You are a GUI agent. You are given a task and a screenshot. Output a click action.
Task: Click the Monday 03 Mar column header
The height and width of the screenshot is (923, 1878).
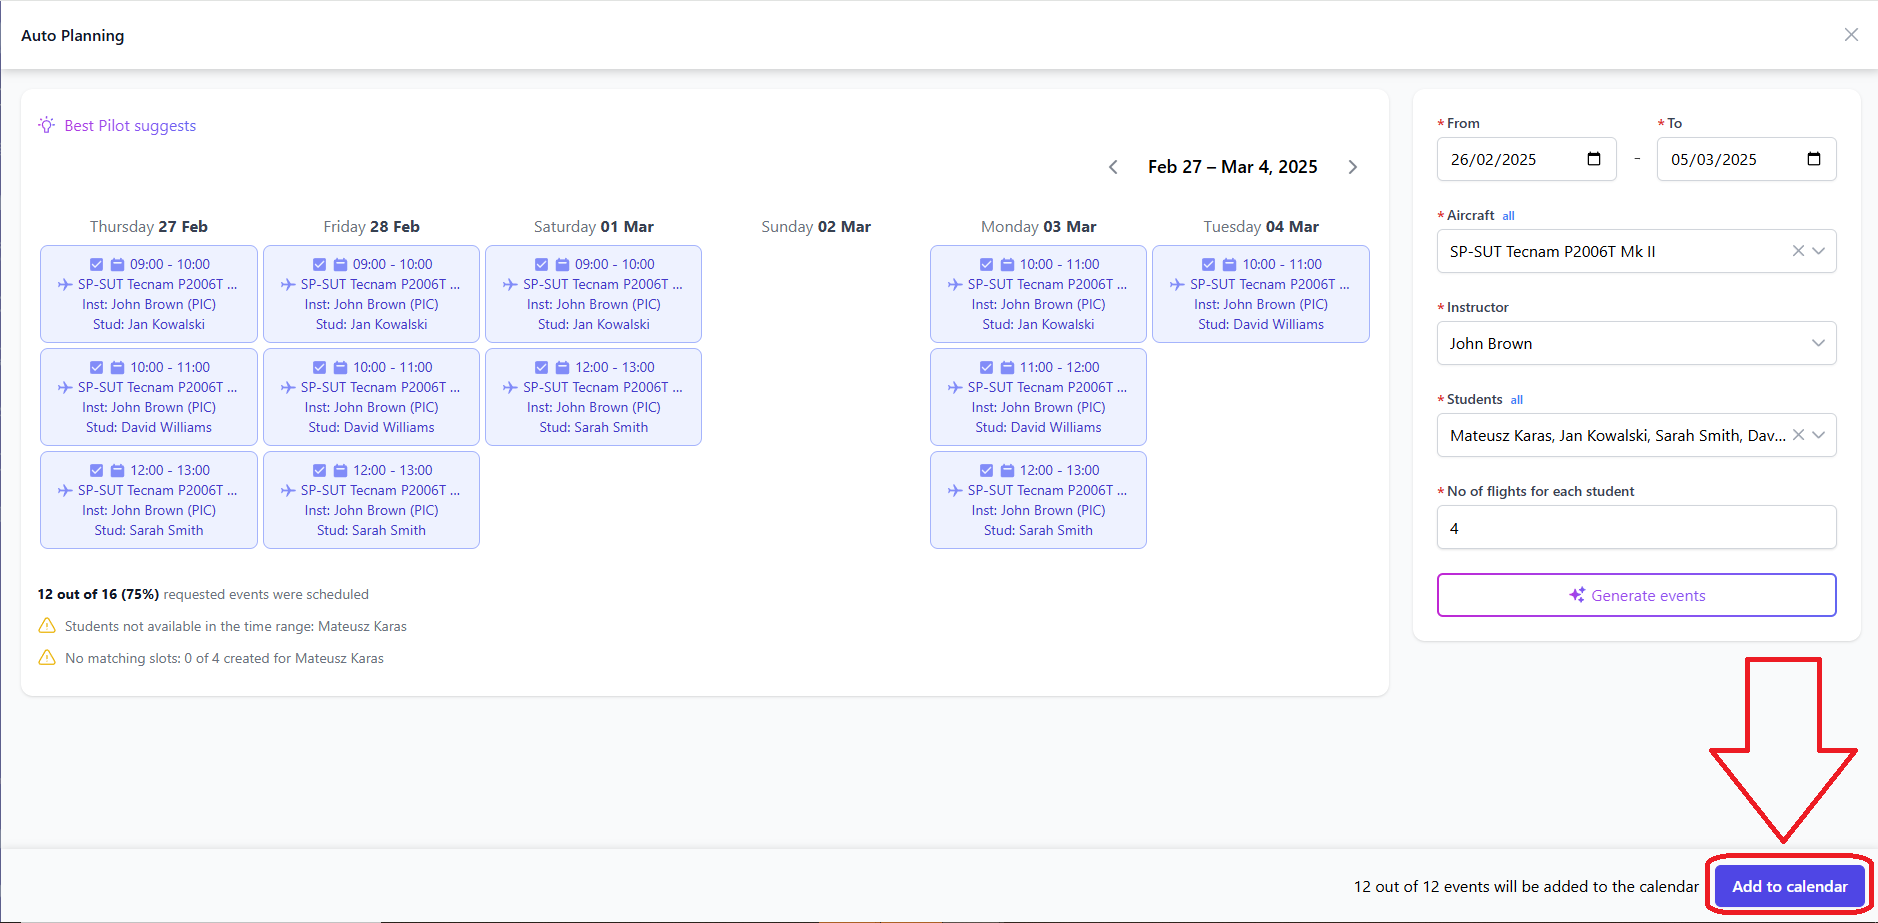pos(1038,227)
